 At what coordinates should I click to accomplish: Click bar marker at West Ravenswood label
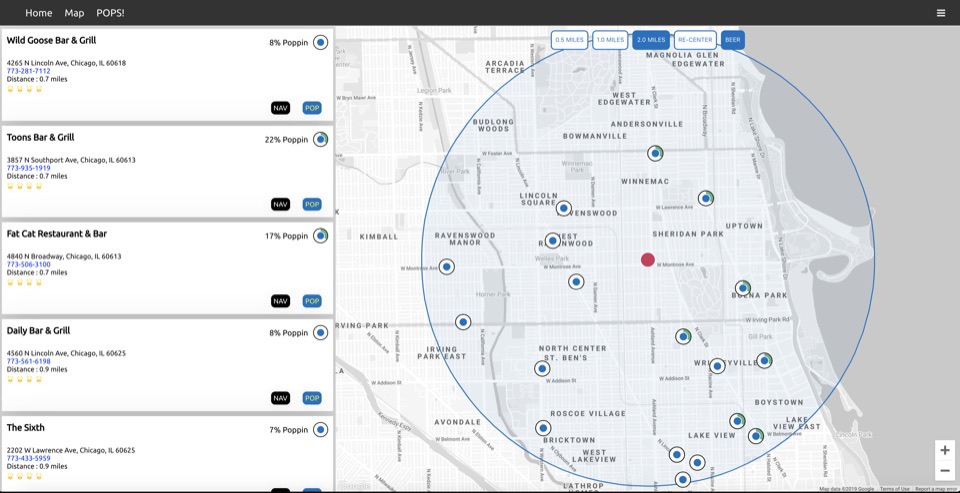553,241
